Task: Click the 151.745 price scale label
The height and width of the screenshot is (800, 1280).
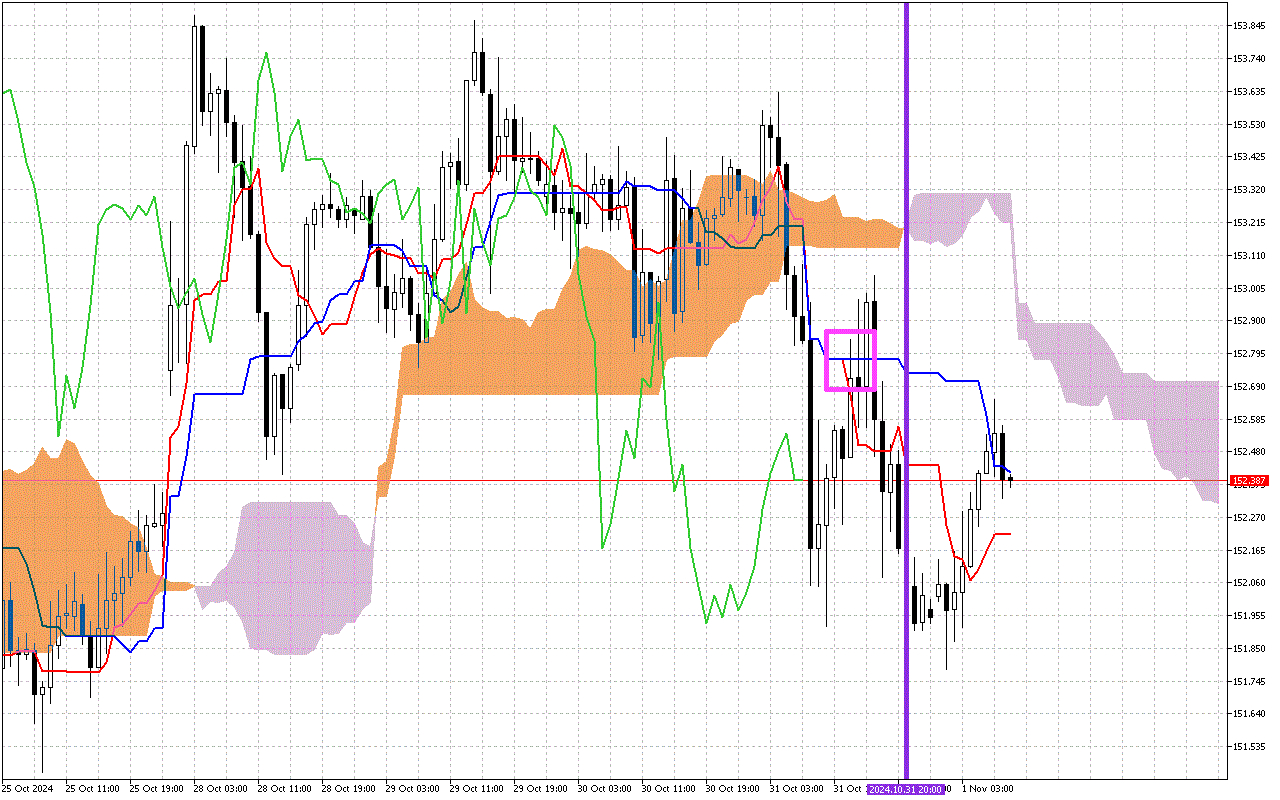Action: [1250, 682]
